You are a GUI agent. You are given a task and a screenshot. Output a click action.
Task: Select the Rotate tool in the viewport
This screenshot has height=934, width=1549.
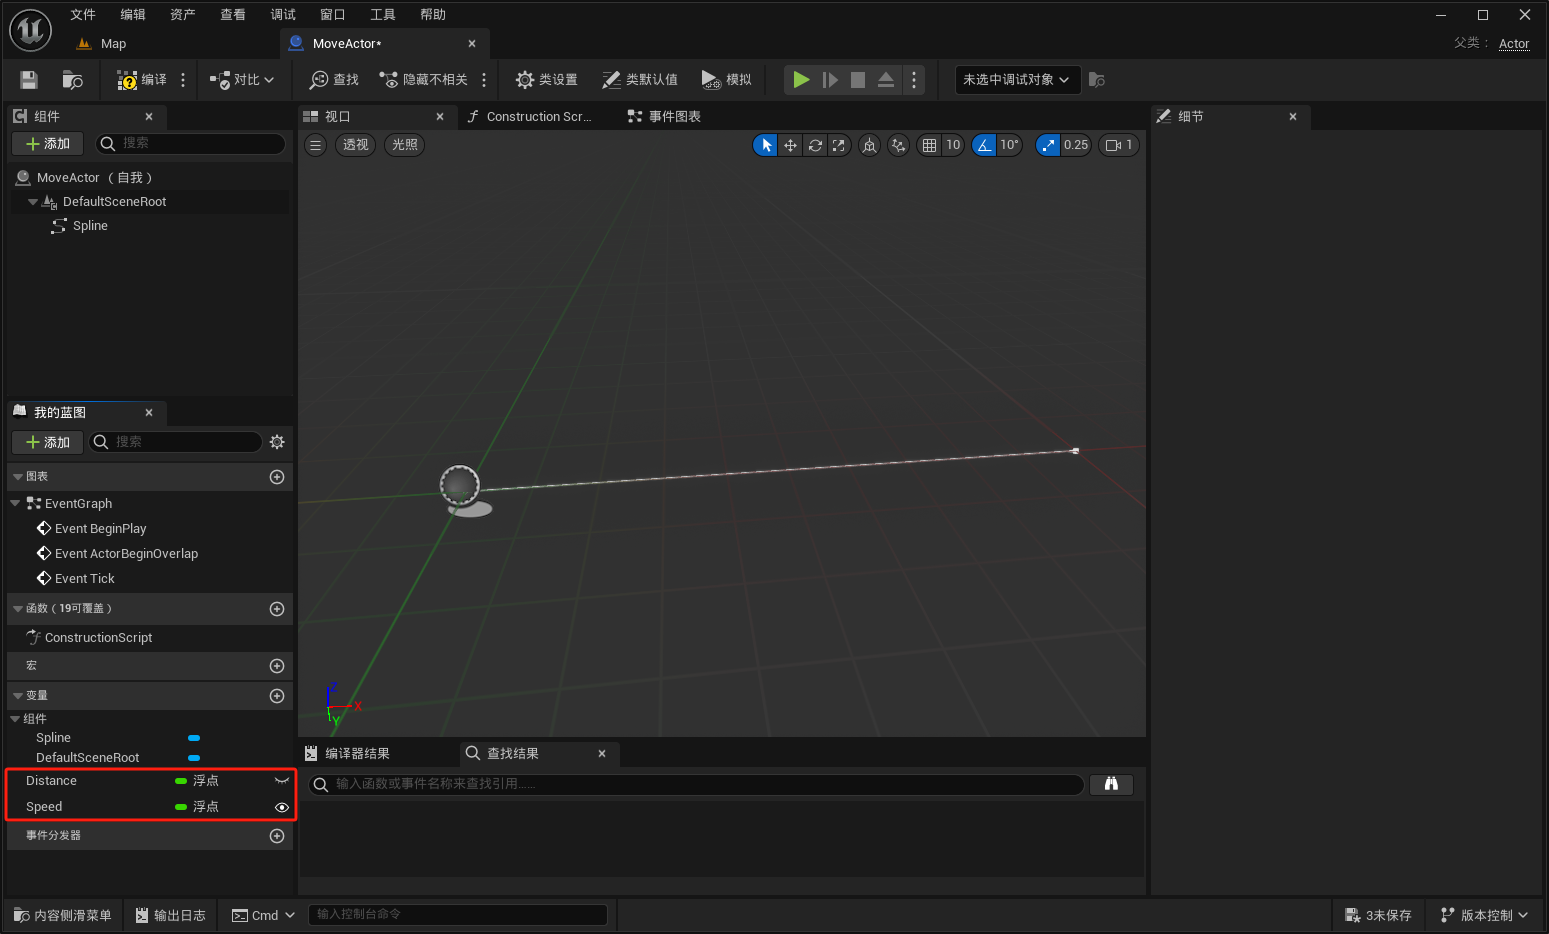click(x=814, y=144)
